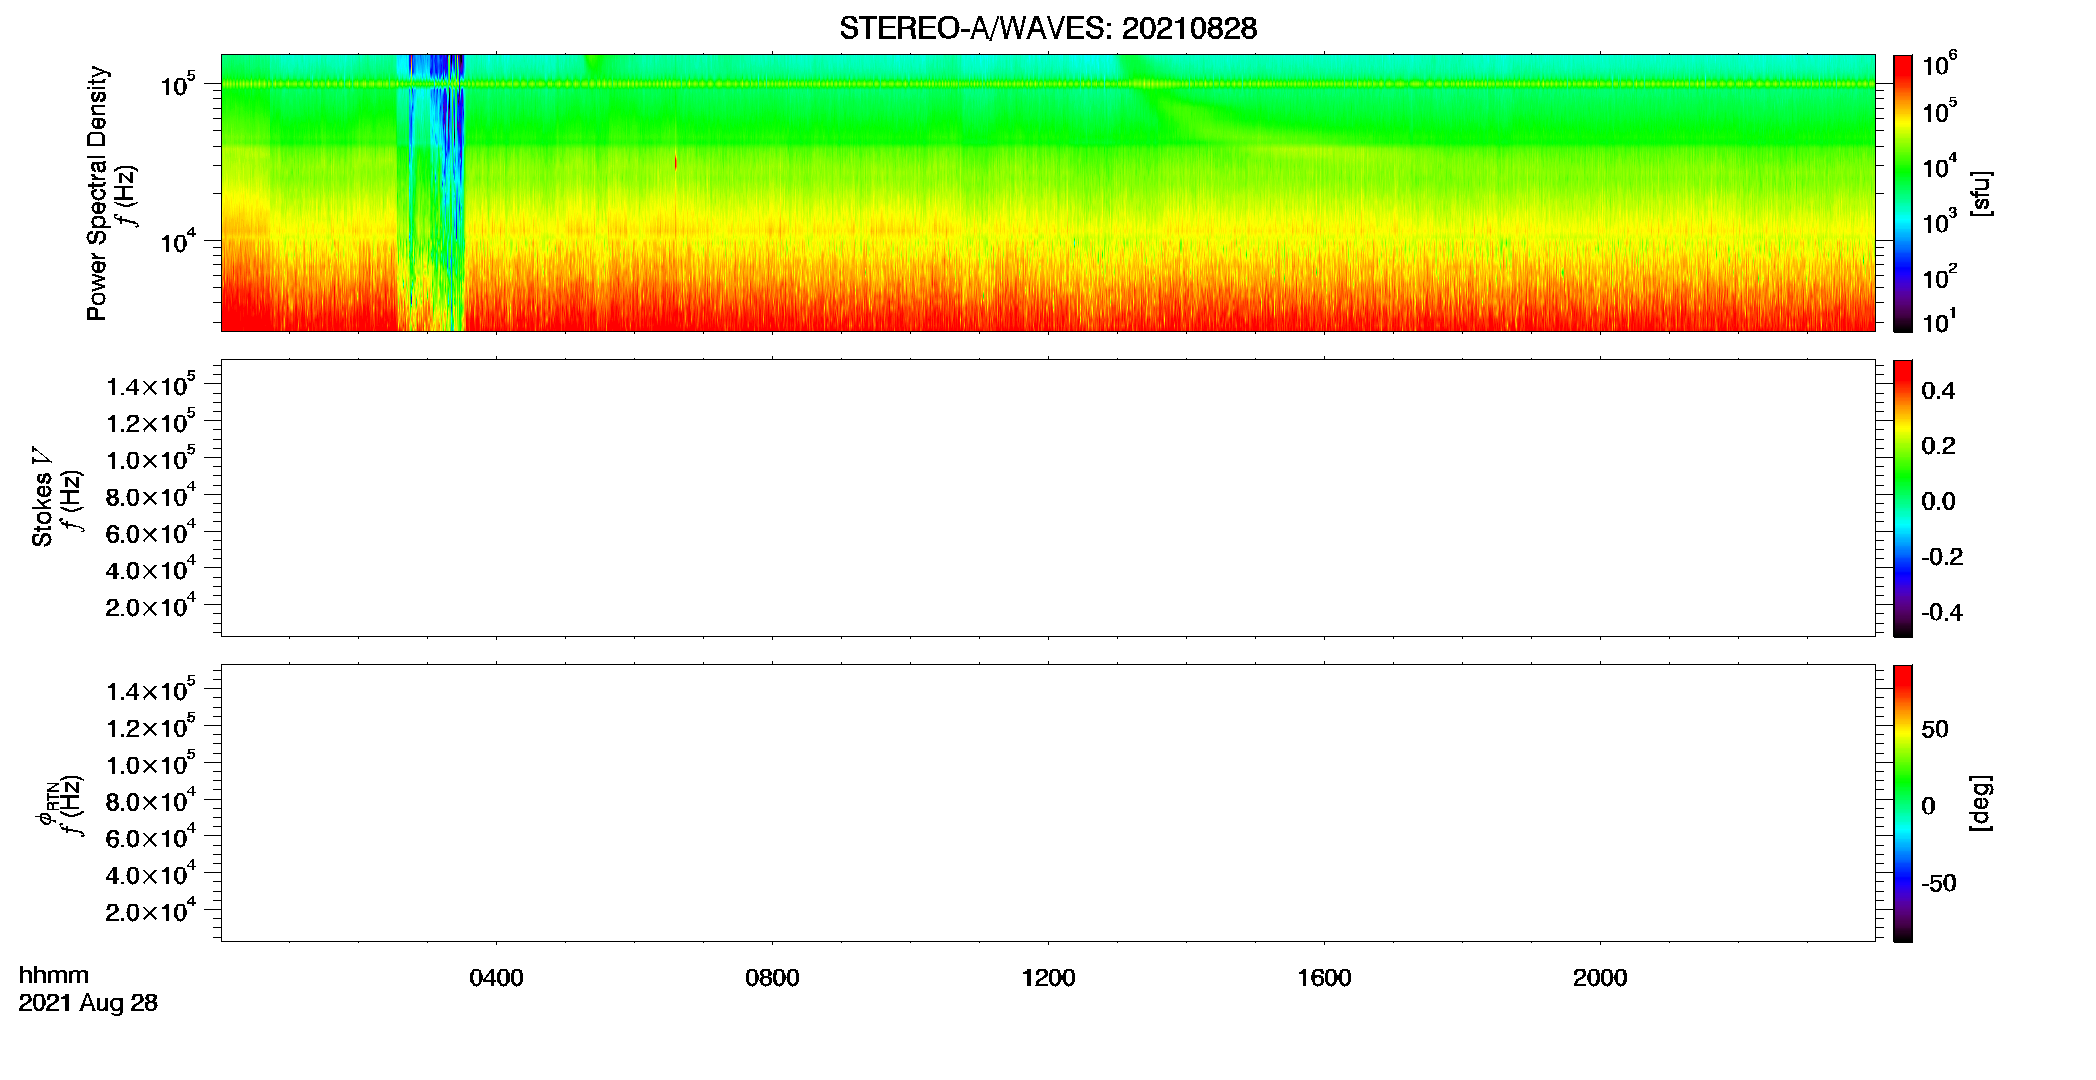Select the 1200 time tick label
Image resolution: width=2096 pixels, height=1080 pixels.
tap(1048, 978)
